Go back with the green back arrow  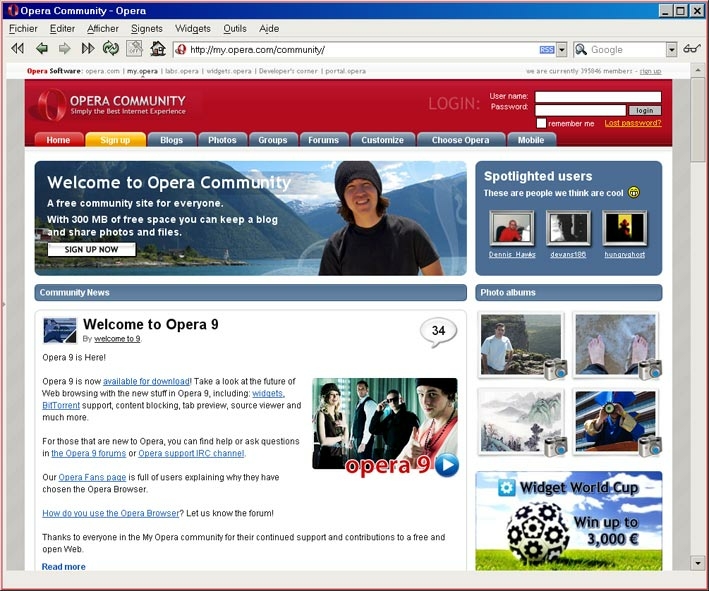click(x=42, y=48)
